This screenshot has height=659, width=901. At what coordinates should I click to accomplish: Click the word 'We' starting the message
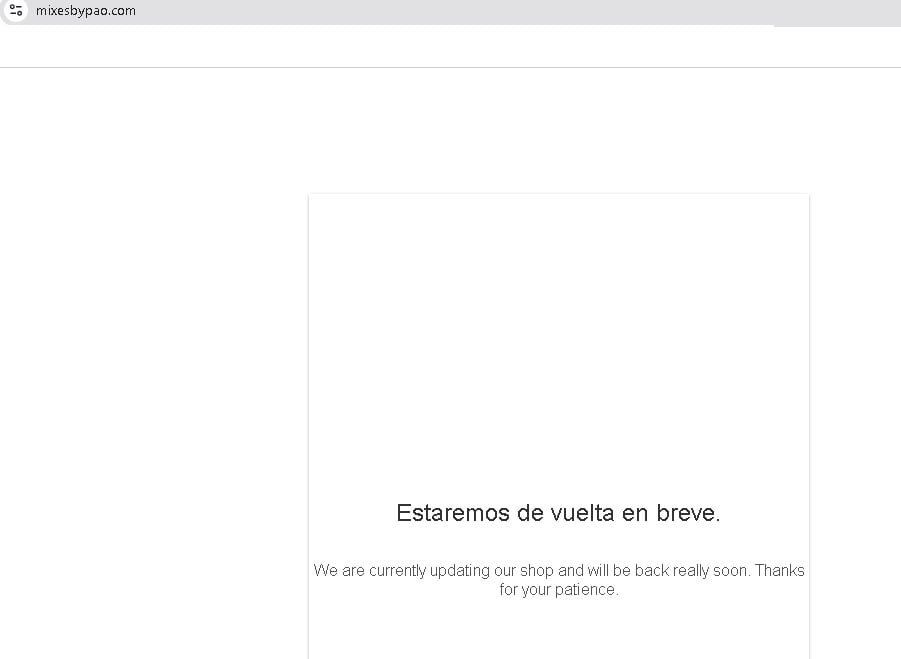tap(325, 570)
